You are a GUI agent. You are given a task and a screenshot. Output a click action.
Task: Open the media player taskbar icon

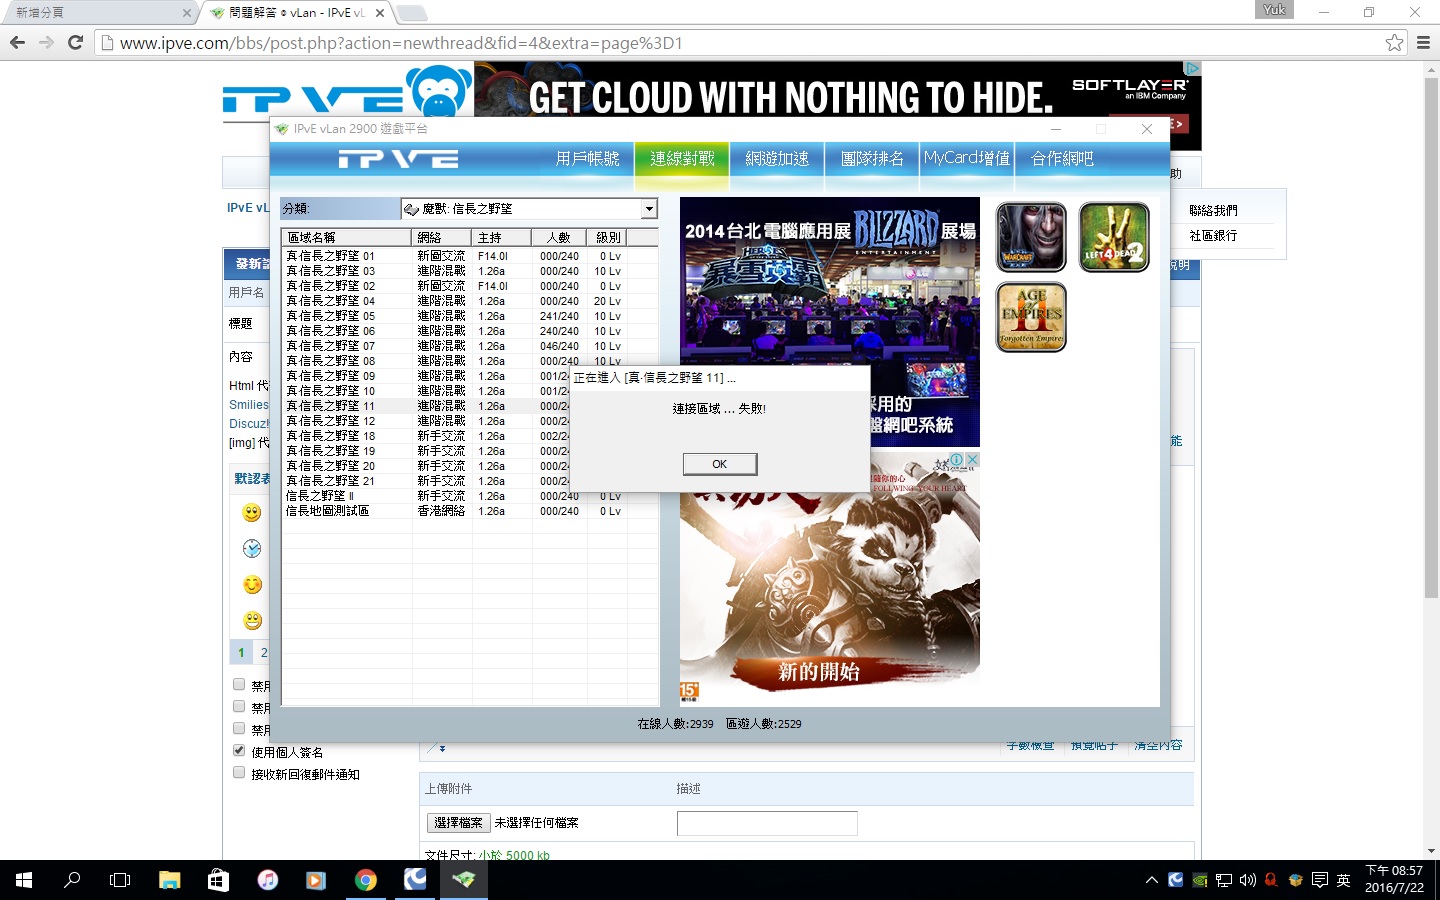pos(316,880)
